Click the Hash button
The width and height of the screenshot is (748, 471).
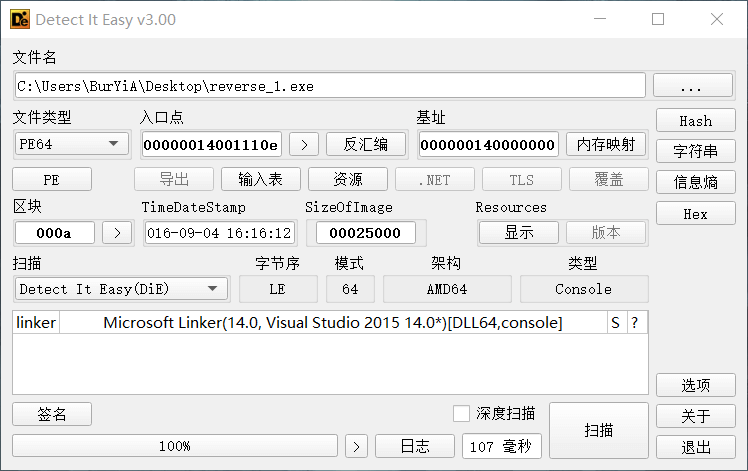click(x=696, y=120)
